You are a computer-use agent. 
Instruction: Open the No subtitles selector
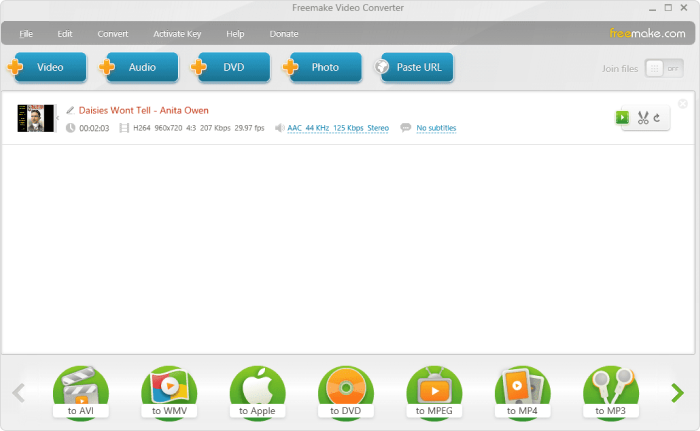point(436,128)
